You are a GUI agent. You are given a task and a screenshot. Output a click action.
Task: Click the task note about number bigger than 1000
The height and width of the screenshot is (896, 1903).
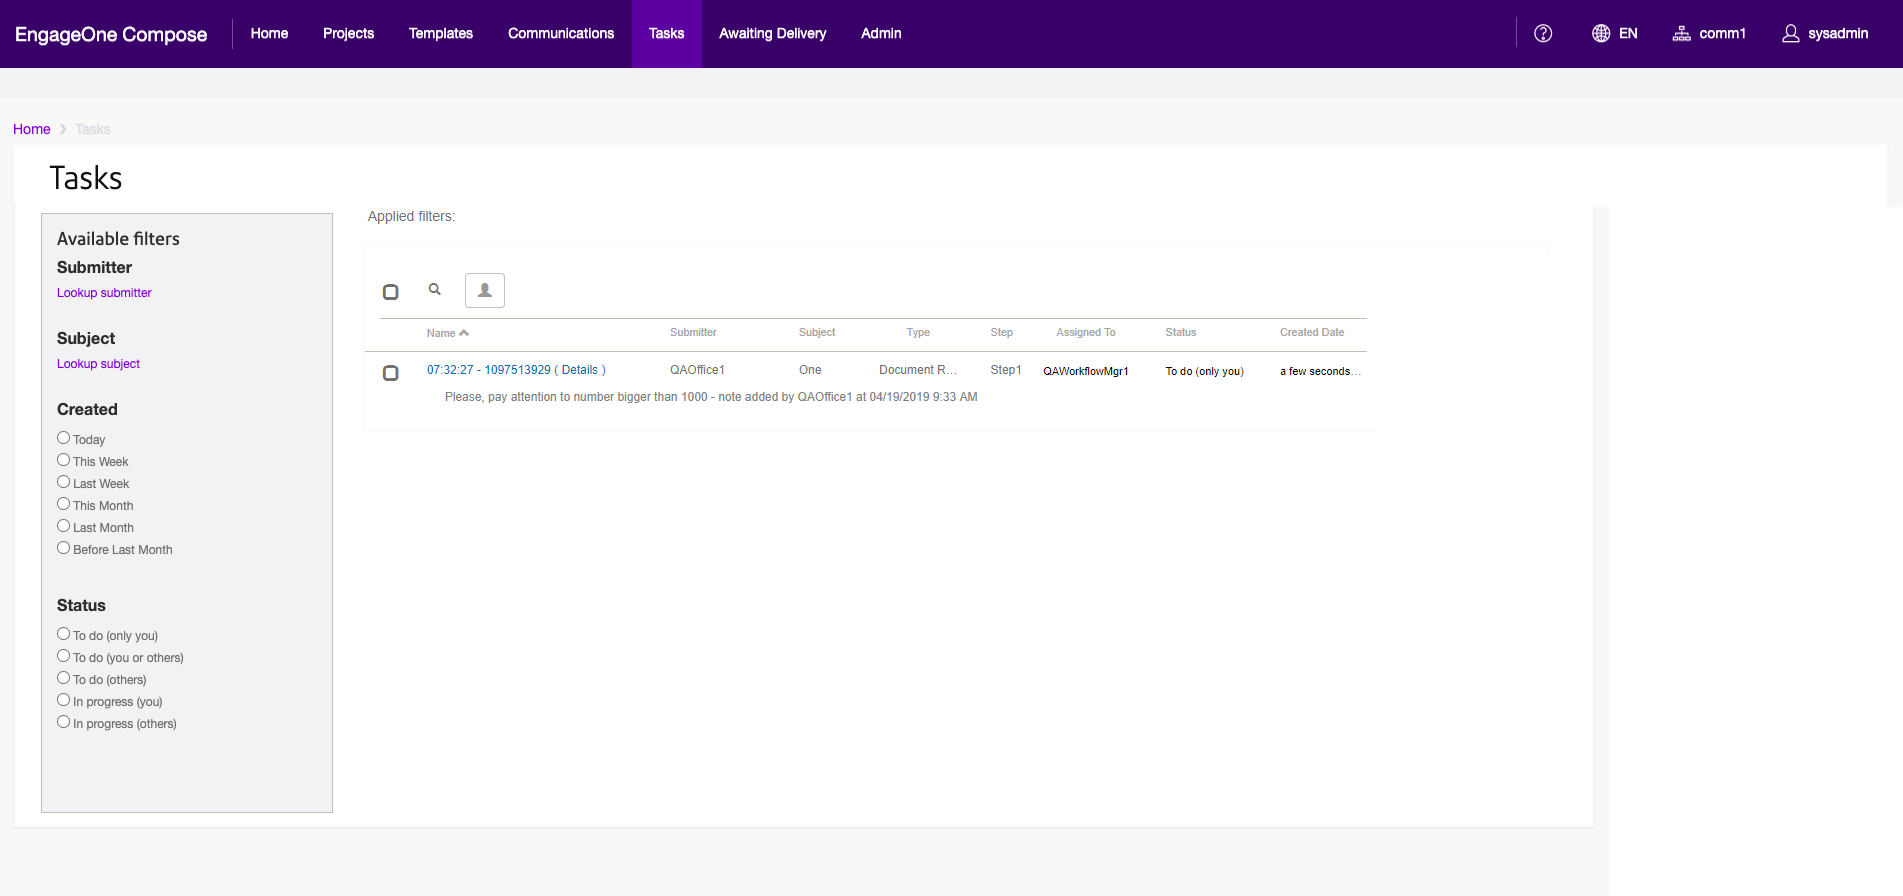(711, 397)
